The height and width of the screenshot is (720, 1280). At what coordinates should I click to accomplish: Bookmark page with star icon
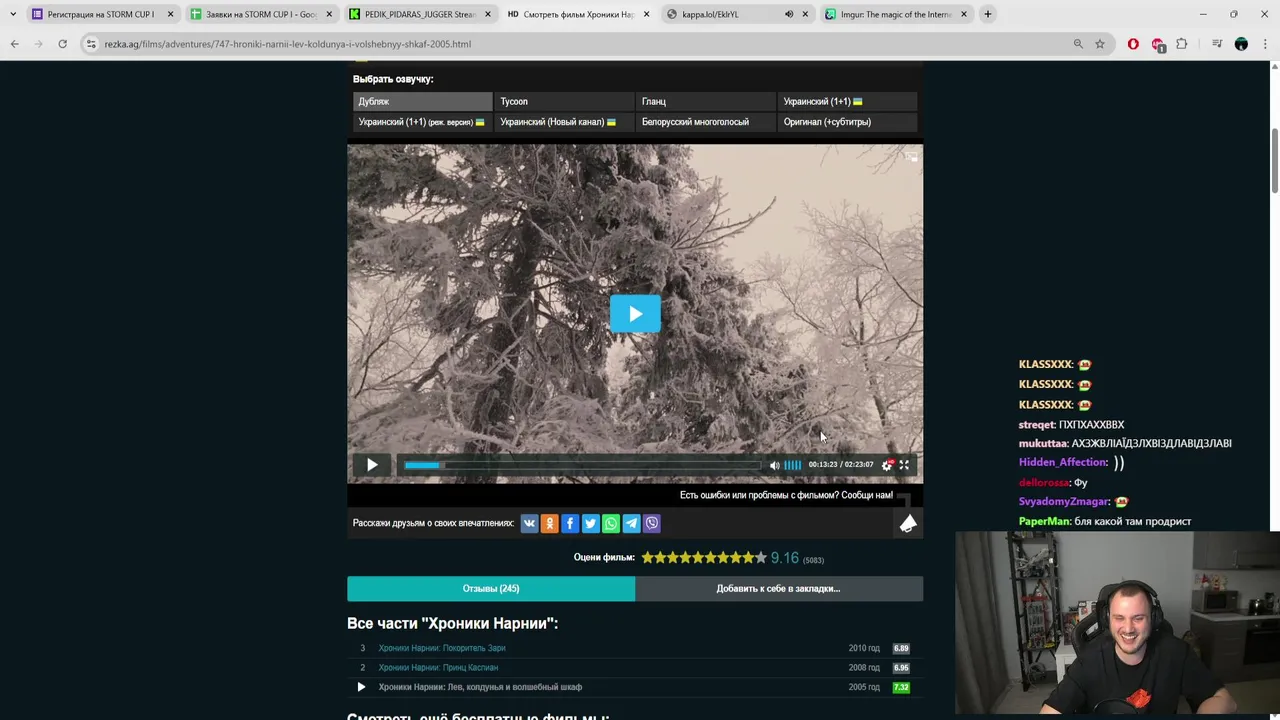click(x=1100, y=44)
